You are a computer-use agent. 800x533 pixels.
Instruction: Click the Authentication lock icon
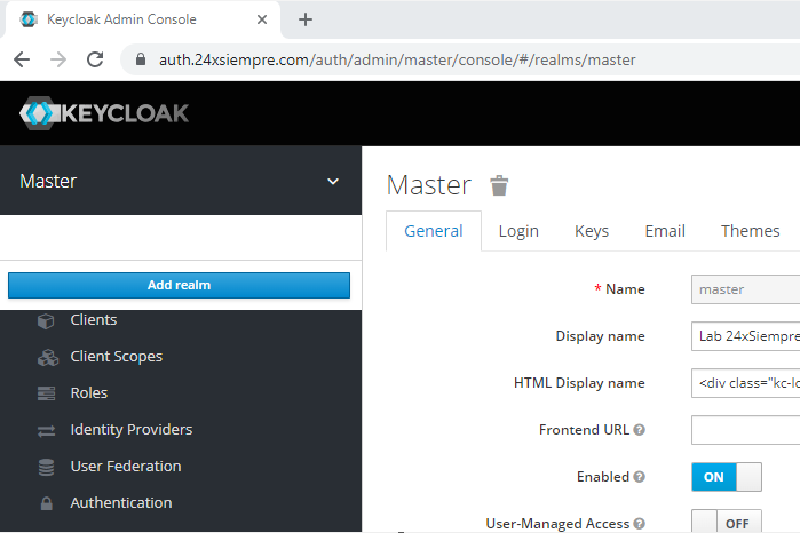(x=46, y=503)
